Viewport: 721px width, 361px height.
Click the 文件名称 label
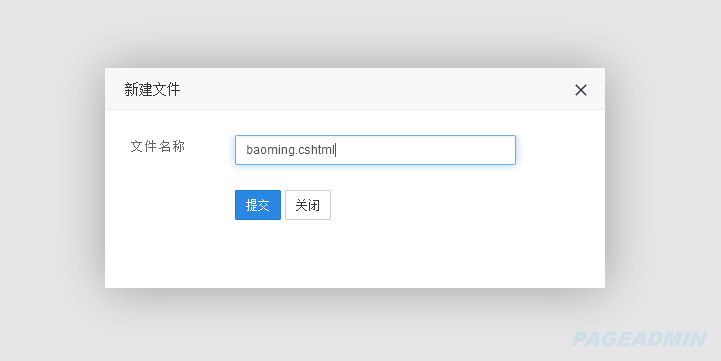[x=158, y=147]
